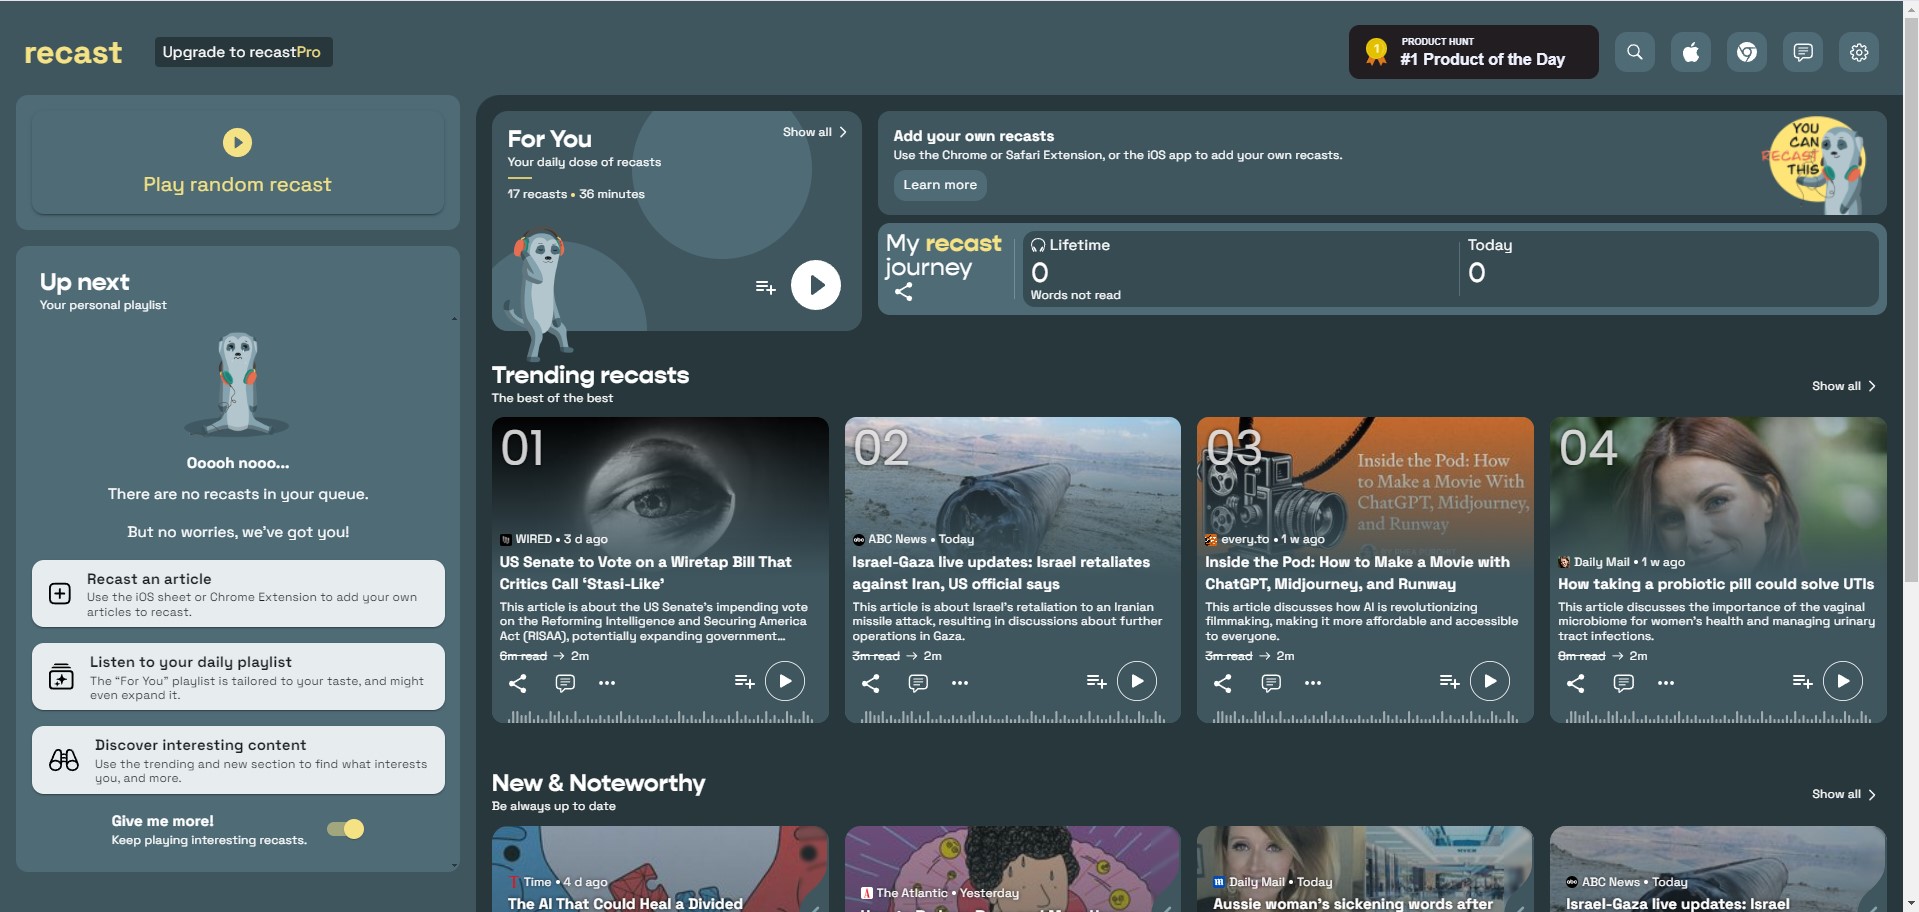Open 'Inside the Pod: How to Make a Movie' title
The width and height of the screenshot is (1919, 912).
pyautogui.click(x=1357, y=573)
